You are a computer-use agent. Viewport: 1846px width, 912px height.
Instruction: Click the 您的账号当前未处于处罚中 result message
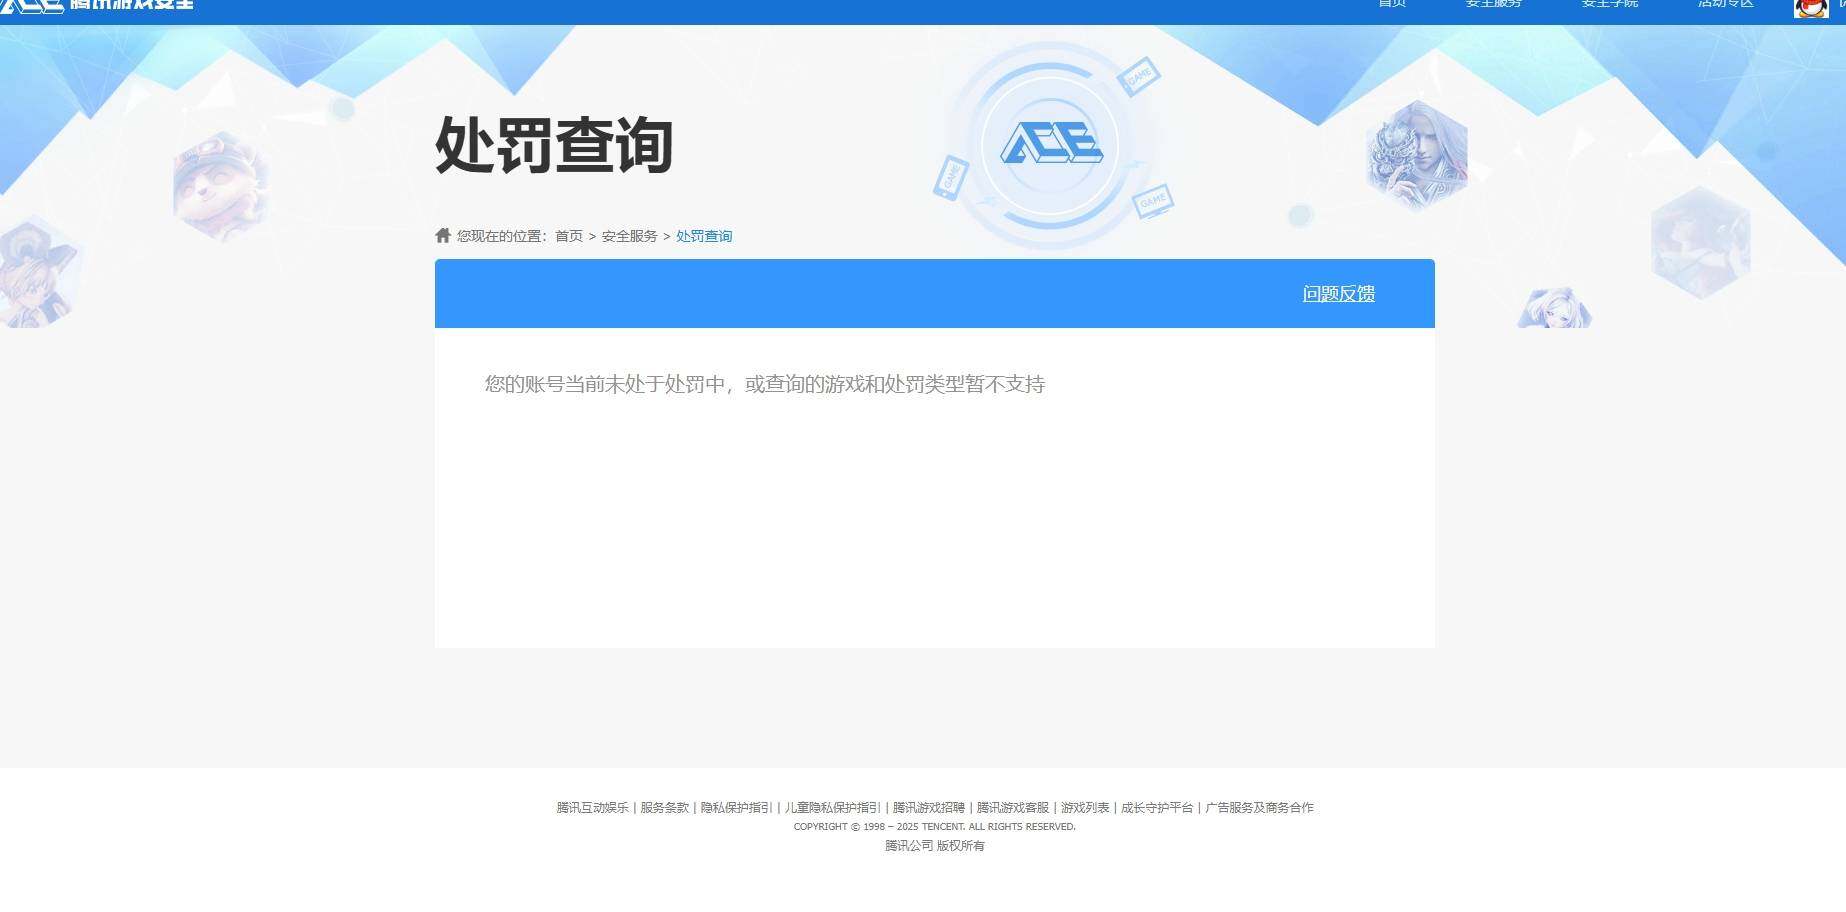765,384
